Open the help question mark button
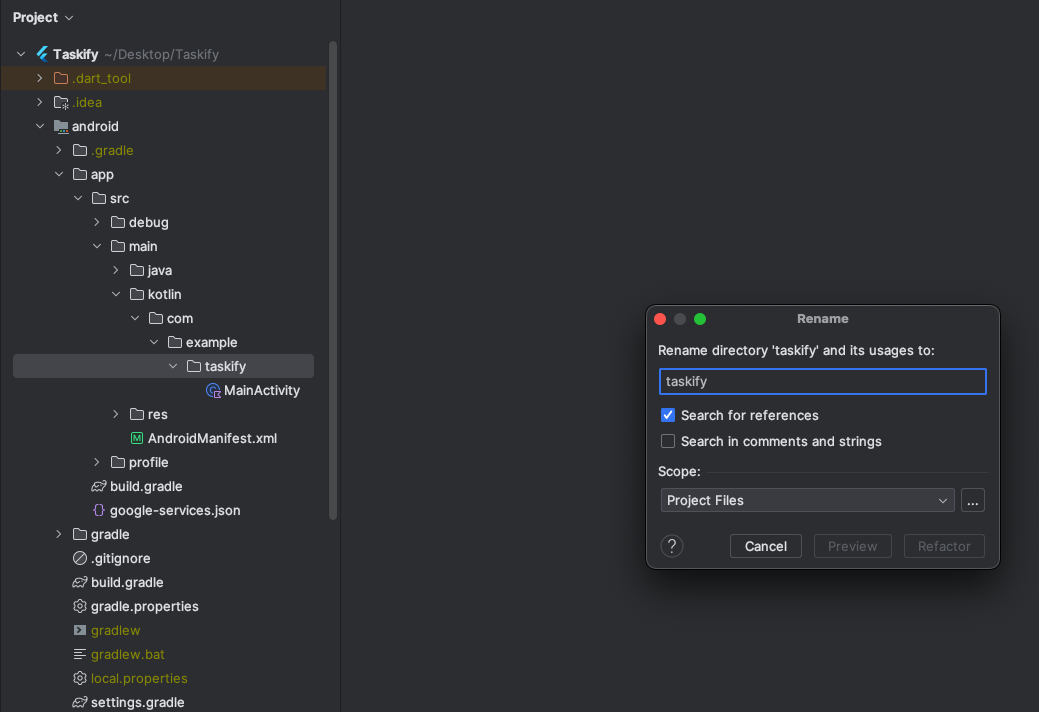This screenshot has height=712, width=1039. [x=672, y=546]
